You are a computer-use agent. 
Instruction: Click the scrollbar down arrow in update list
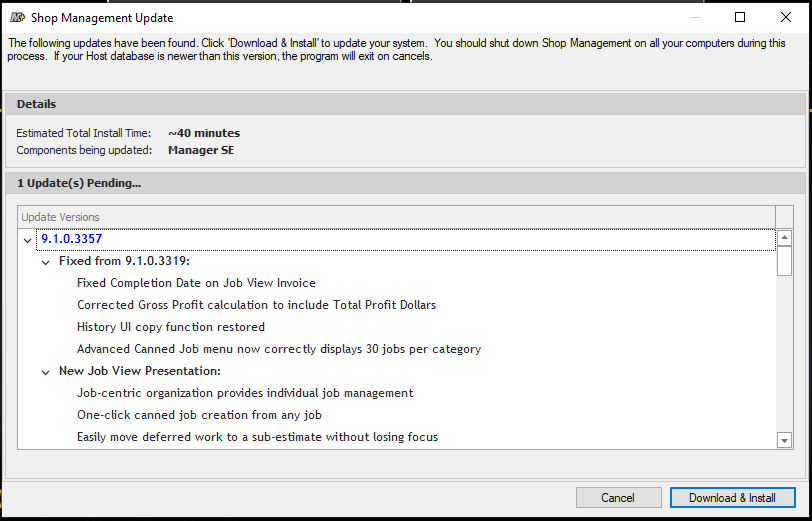coord(785,440)
